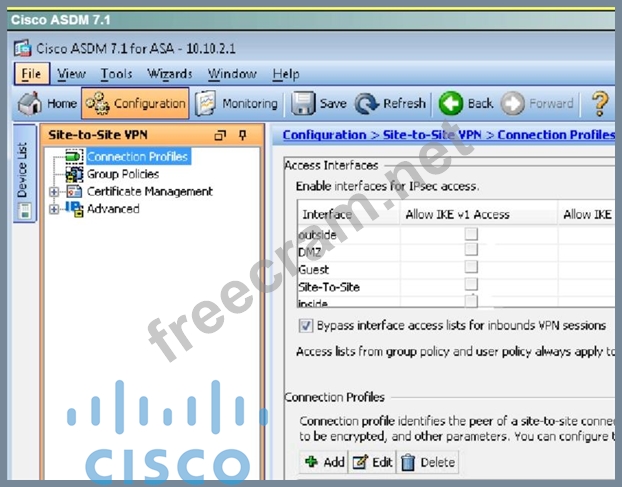Screen dimensions: 622x487
Task: Go Back to previous screen
Action: (467, 103)
